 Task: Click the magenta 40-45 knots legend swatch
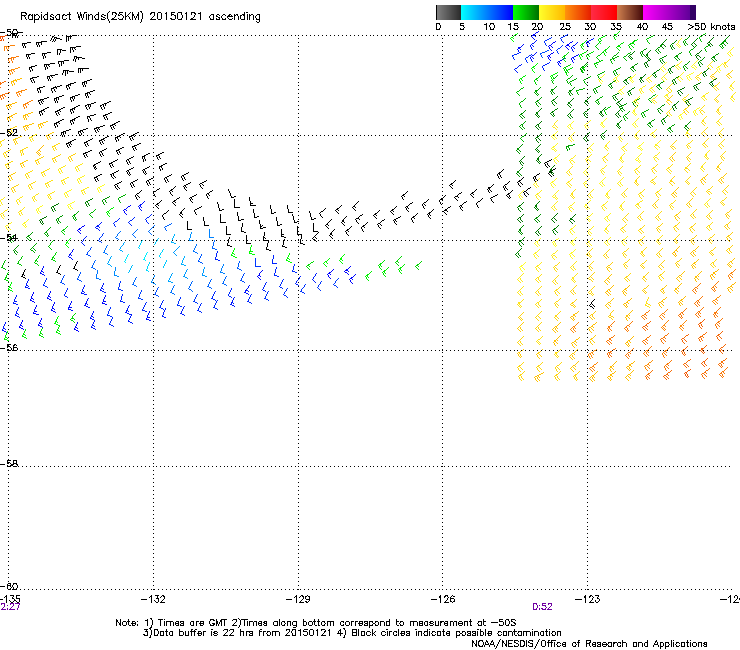(656, 12)
